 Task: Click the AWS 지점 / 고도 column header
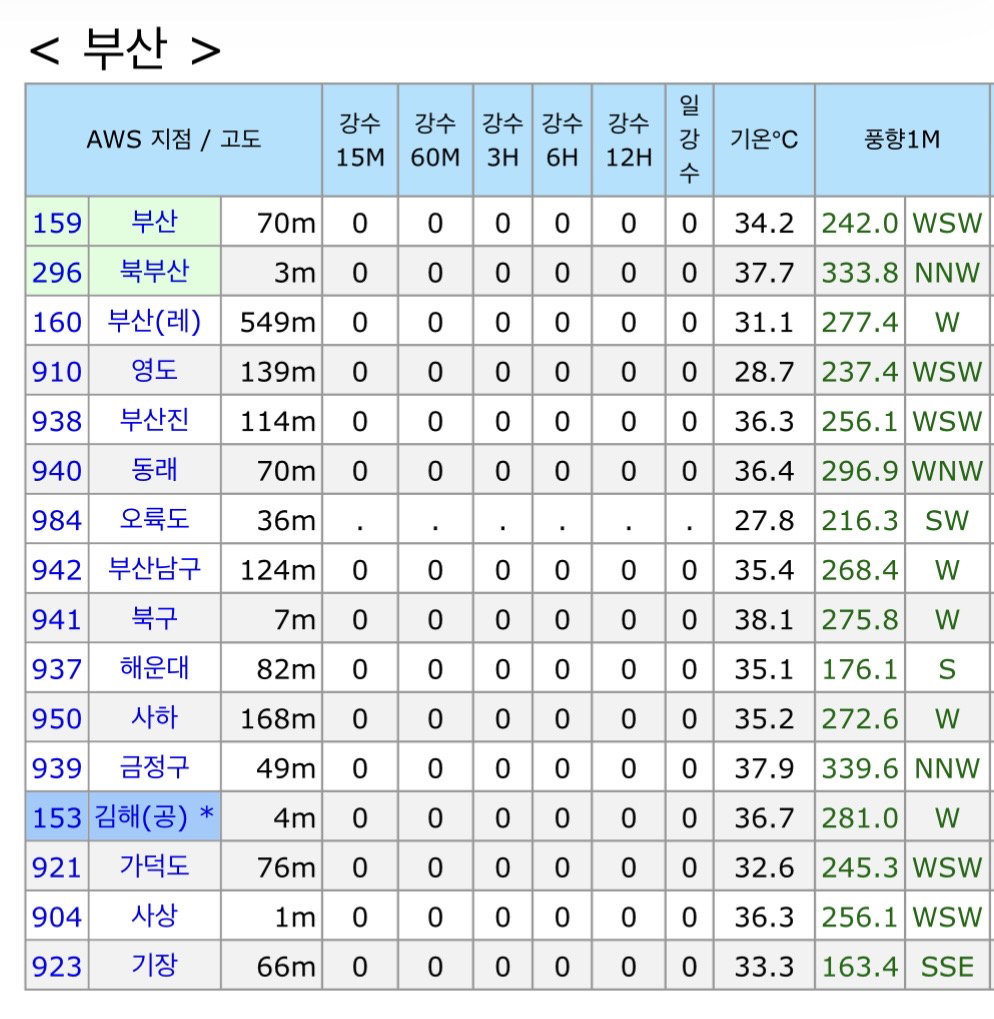[x=173, y=140]
